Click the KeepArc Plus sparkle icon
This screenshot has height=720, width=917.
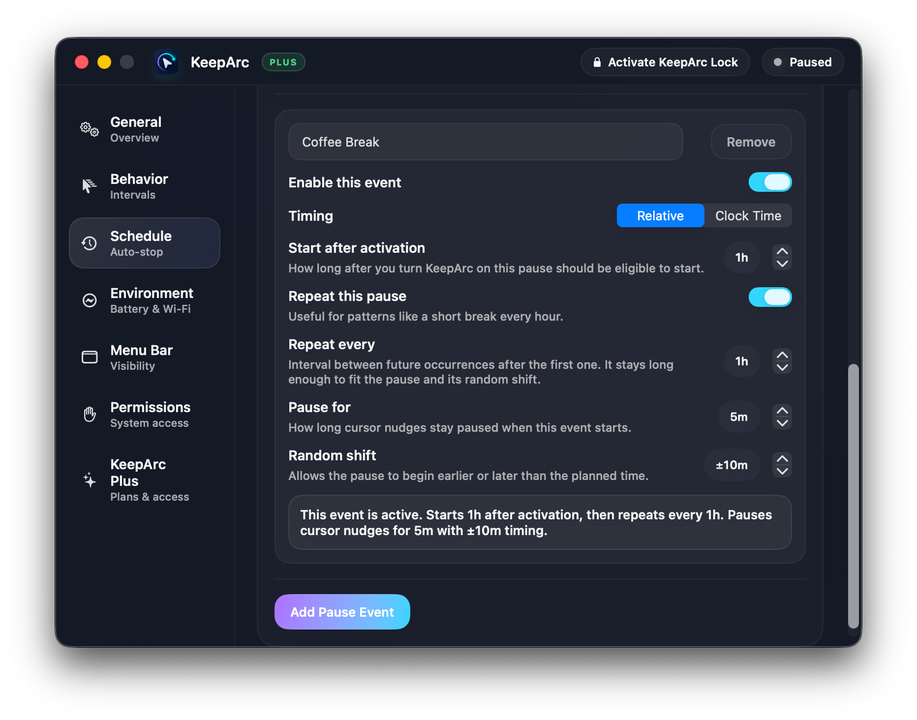[89, 480]
